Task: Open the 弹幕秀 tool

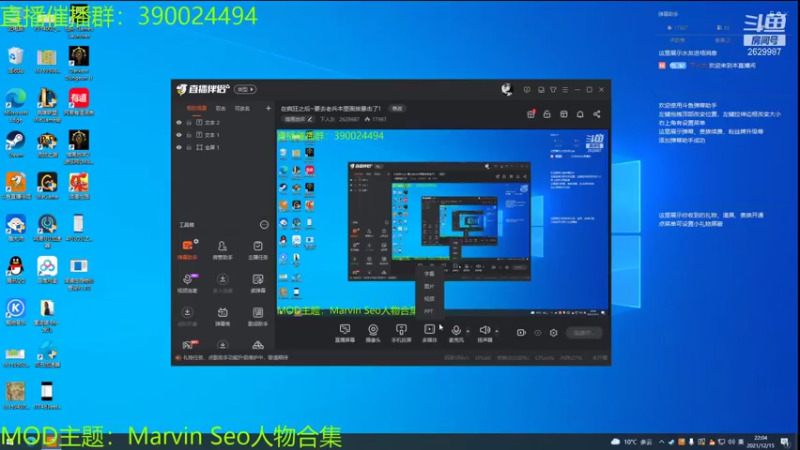Action: click(222, 316)
